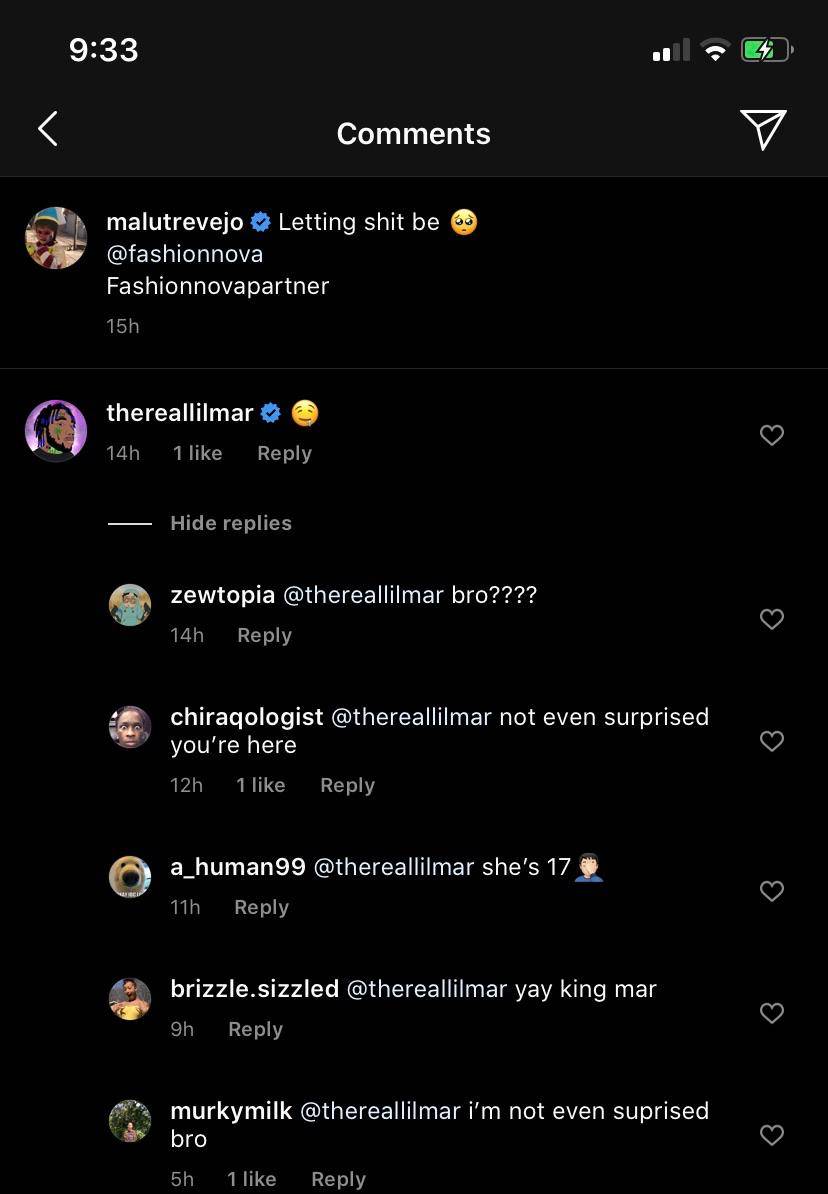View thereallilmar's avatar

point(56,431)
